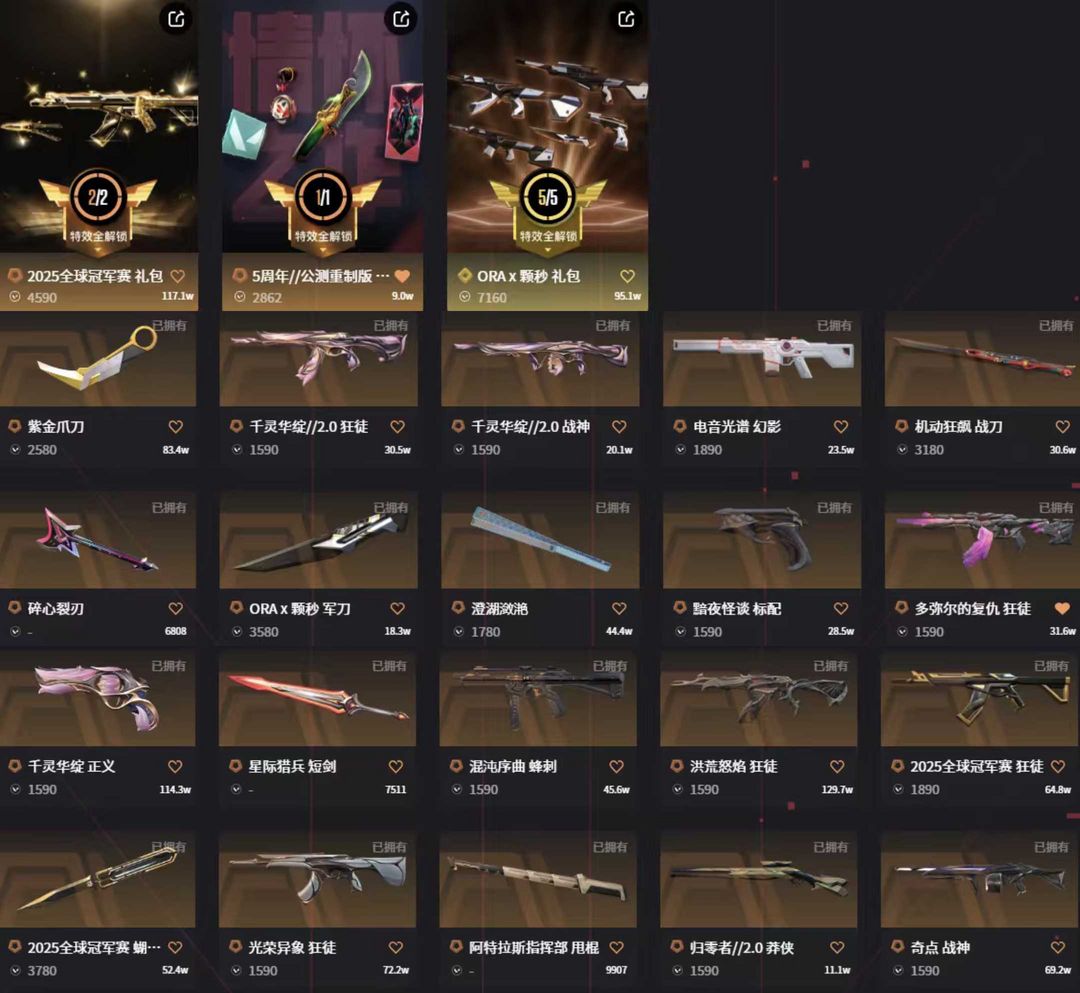Favorite the 电音光谱 幻影 skin
The width and height of the screenshot is (1080, 993).
point(841,427)
